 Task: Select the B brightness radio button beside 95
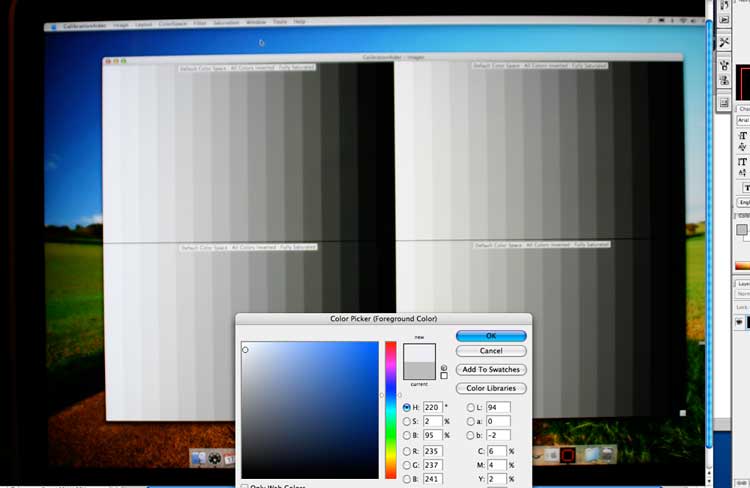point(407,435)
